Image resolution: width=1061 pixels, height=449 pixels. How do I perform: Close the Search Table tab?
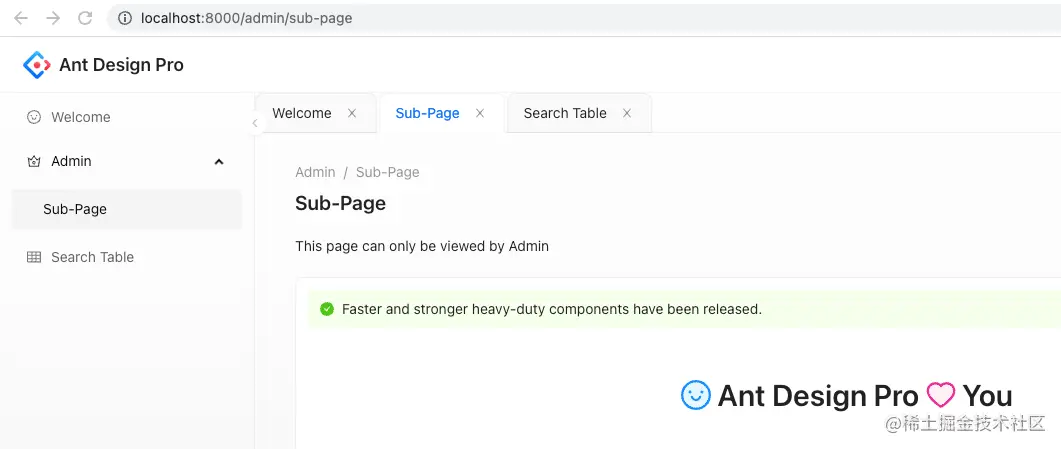[627, 113]
